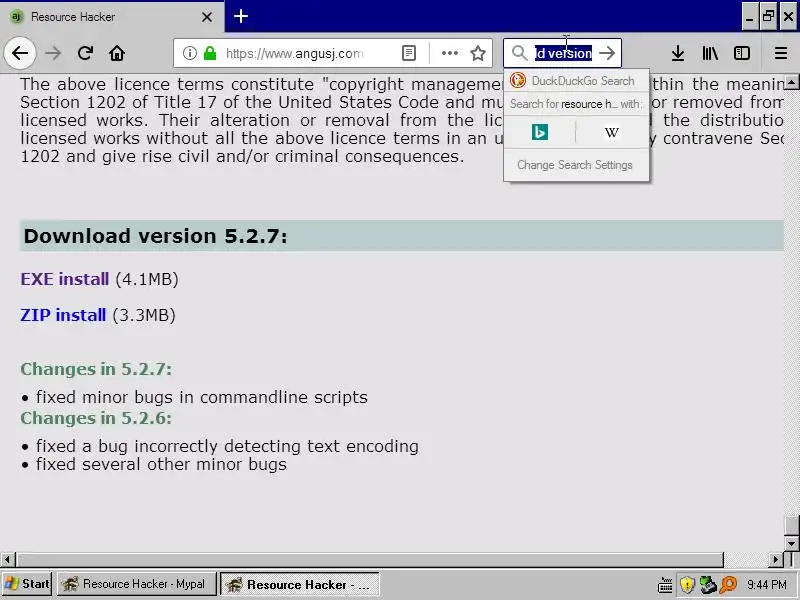Click the forward navigation arrow

[53, 53]
